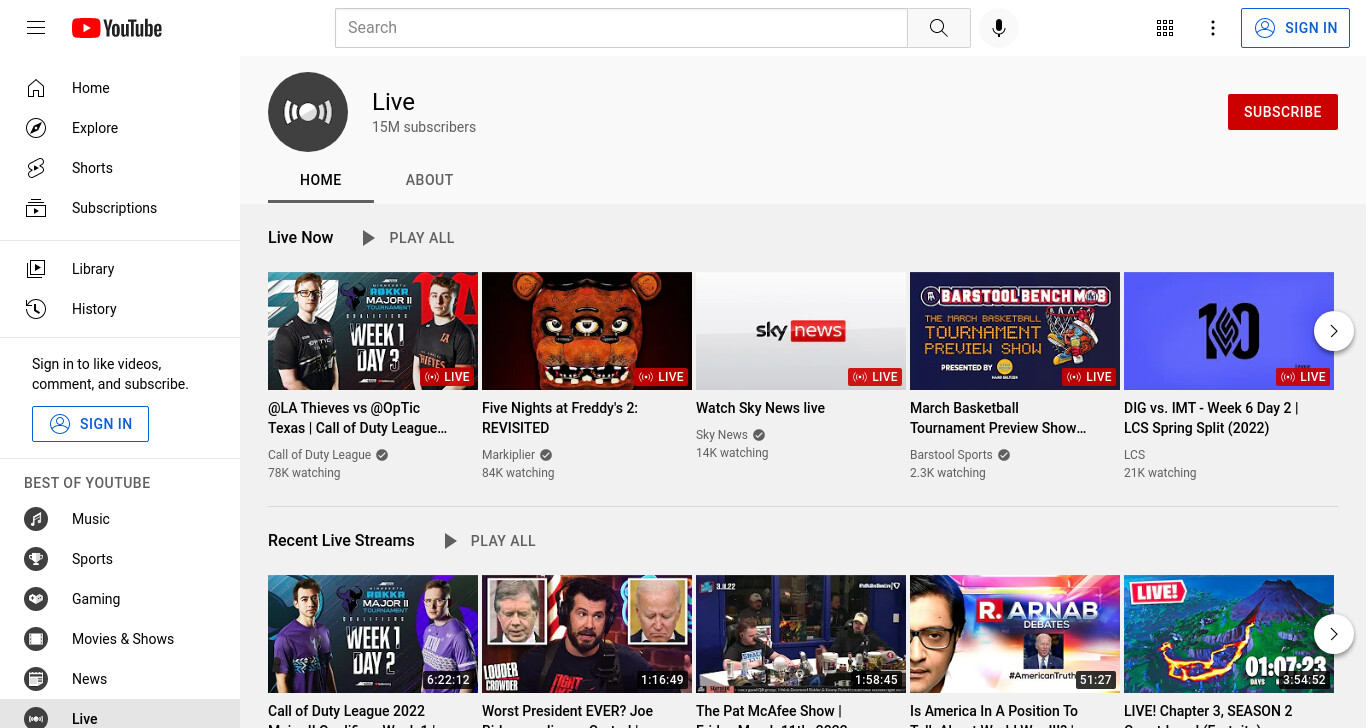Image resolution: width=1366 pixels, height=728 pixels.
Task: Open settings three-dot menu
Action: (x=1213, y=28)
